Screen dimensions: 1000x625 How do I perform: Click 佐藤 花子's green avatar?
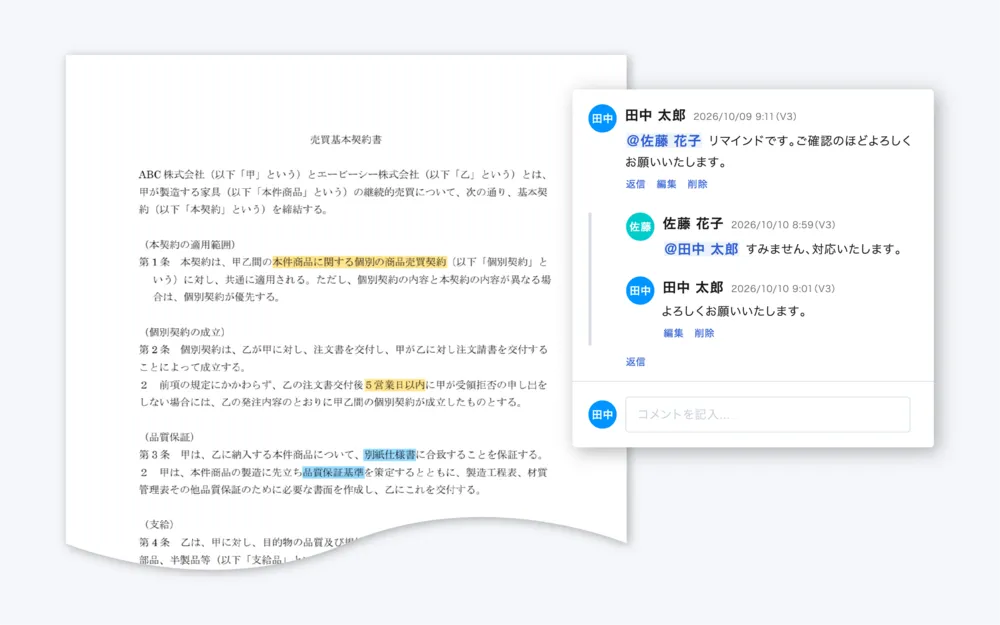point(640,226)
